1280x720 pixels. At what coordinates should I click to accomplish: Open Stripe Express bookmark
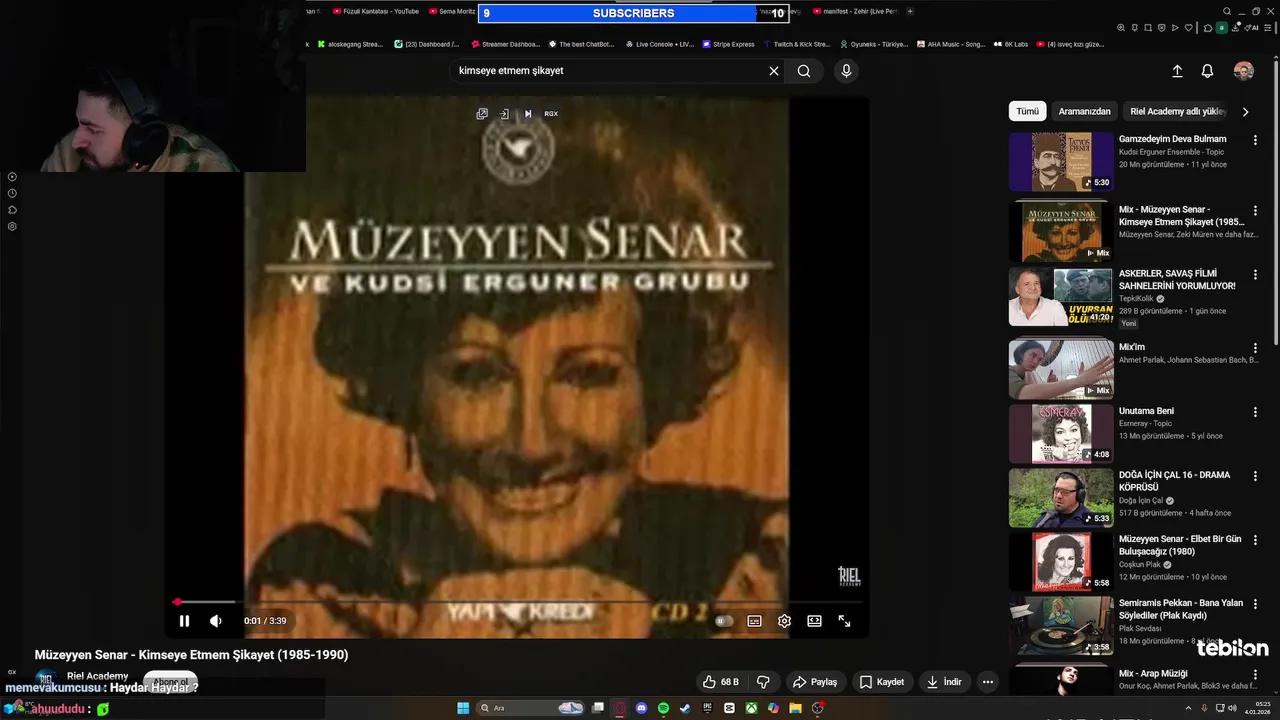728,44
